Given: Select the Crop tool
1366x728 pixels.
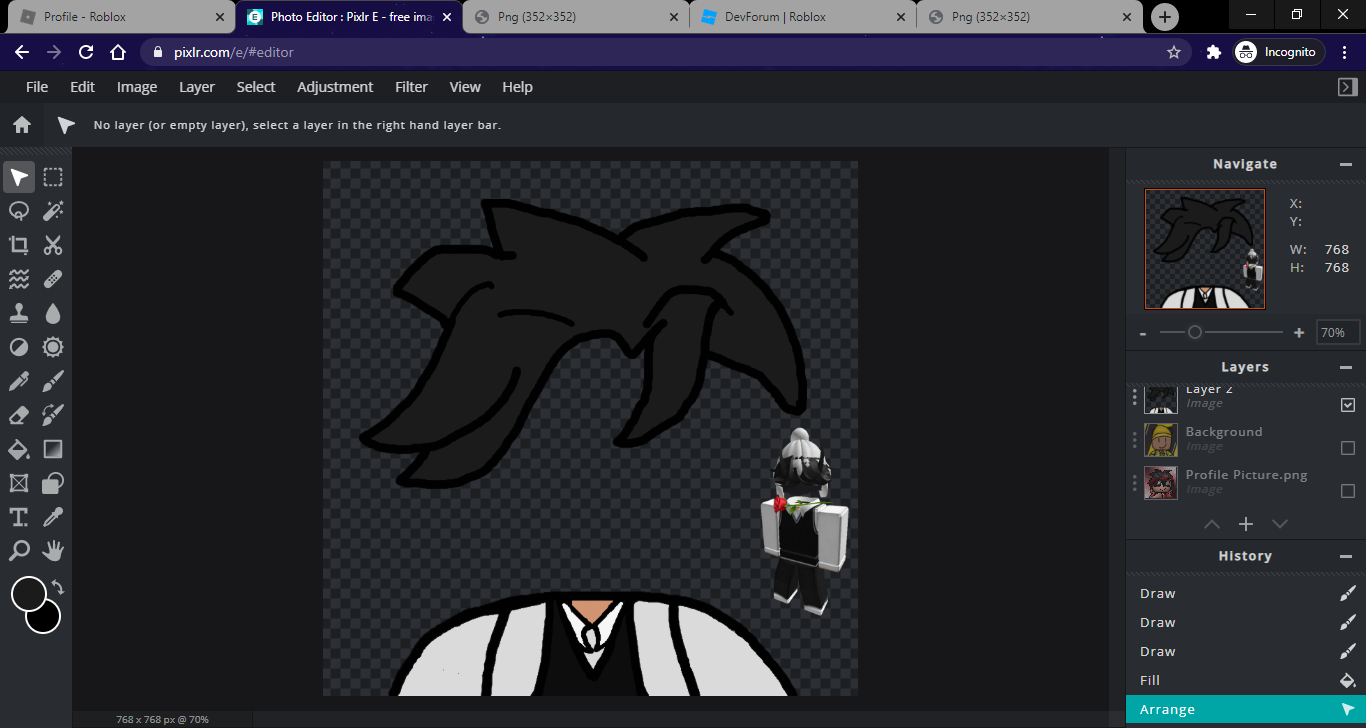Looking at the screenshot, I should coord(19,245).
